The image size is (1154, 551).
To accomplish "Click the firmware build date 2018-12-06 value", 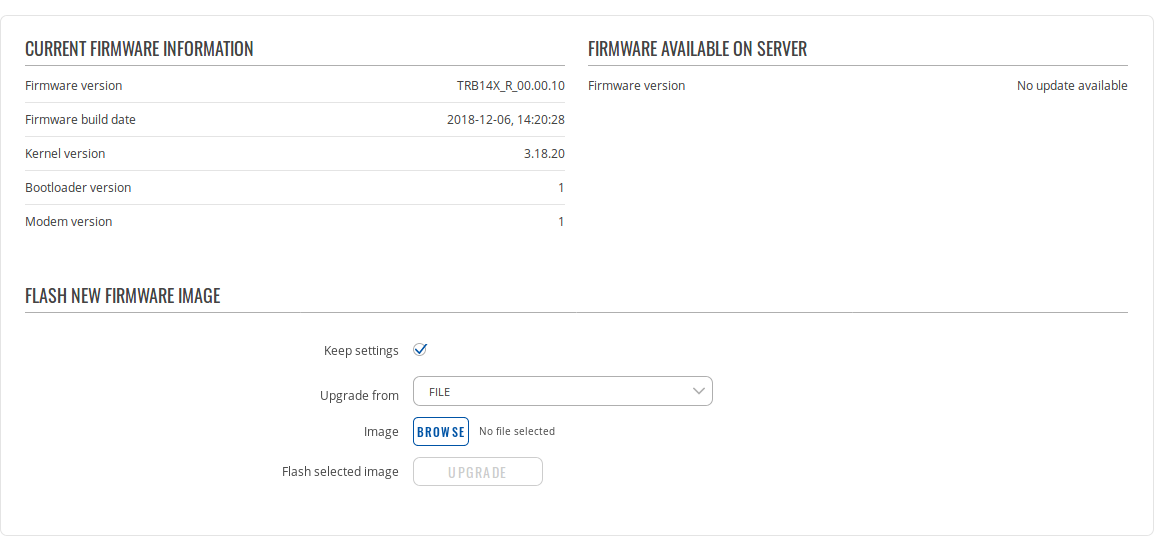I will tap(505, 120).
